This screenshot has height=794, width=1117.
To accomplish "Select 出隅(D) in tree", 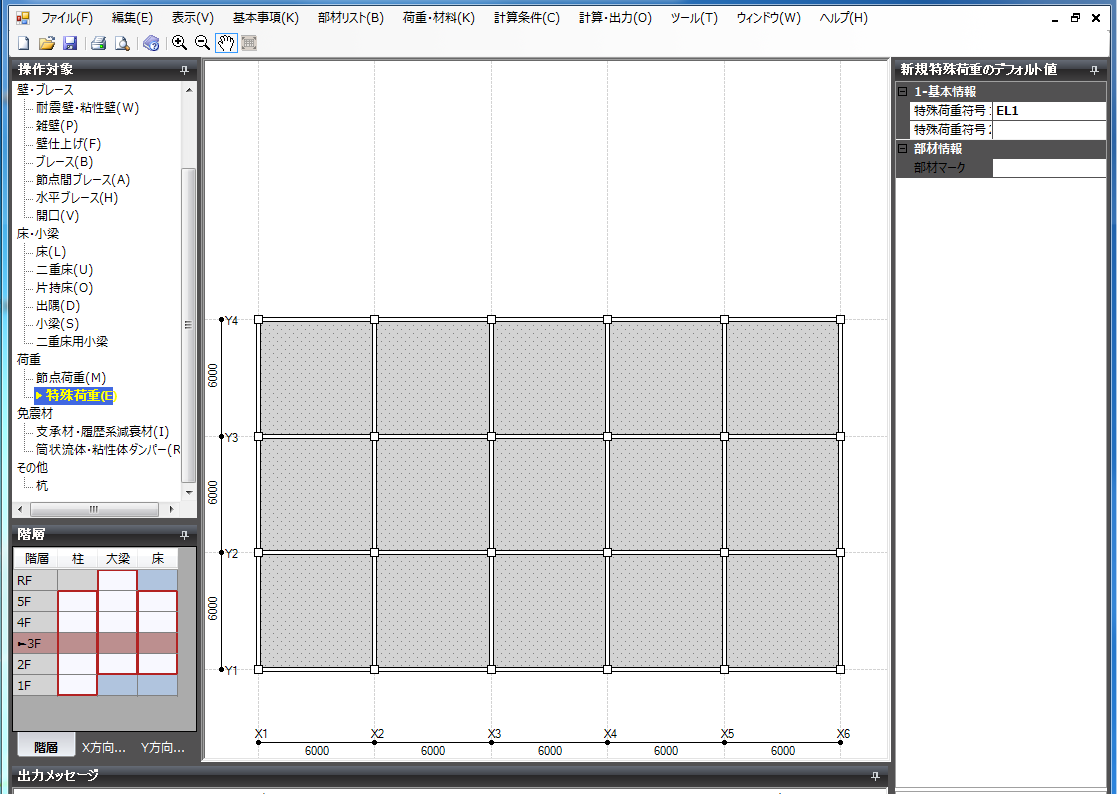I will coord(58,305).
